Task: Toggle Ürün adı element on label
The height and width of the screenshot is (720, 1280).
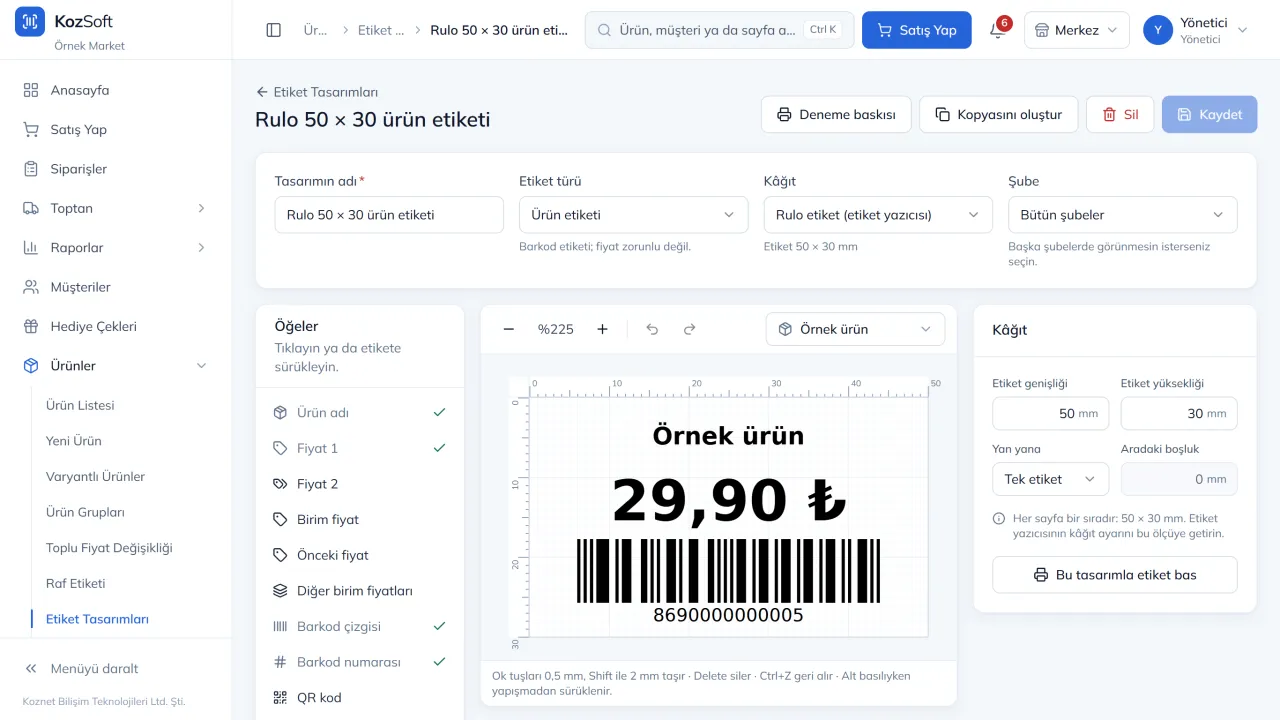Action: pos(360,412)
